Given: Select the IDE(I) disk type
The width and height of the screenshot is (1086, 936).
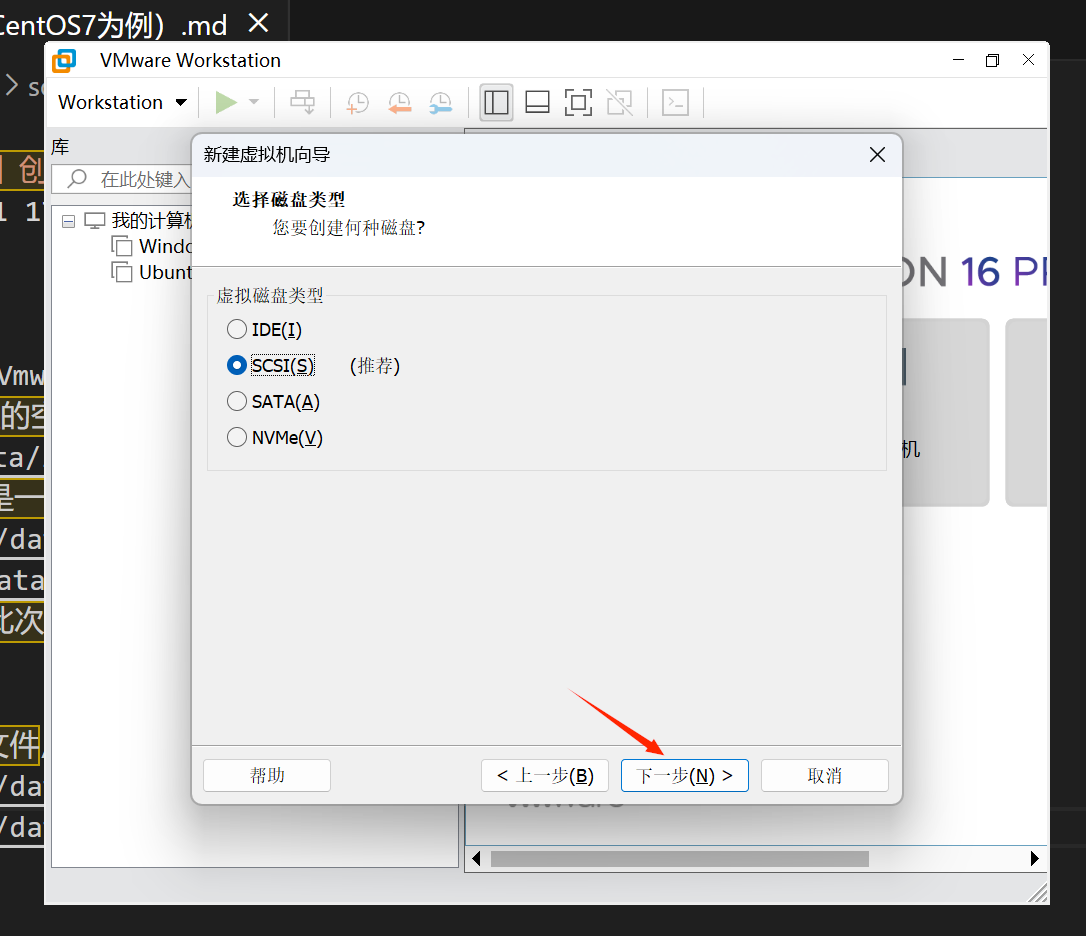Looking at the screenshot, I should [x=265, y=329].
